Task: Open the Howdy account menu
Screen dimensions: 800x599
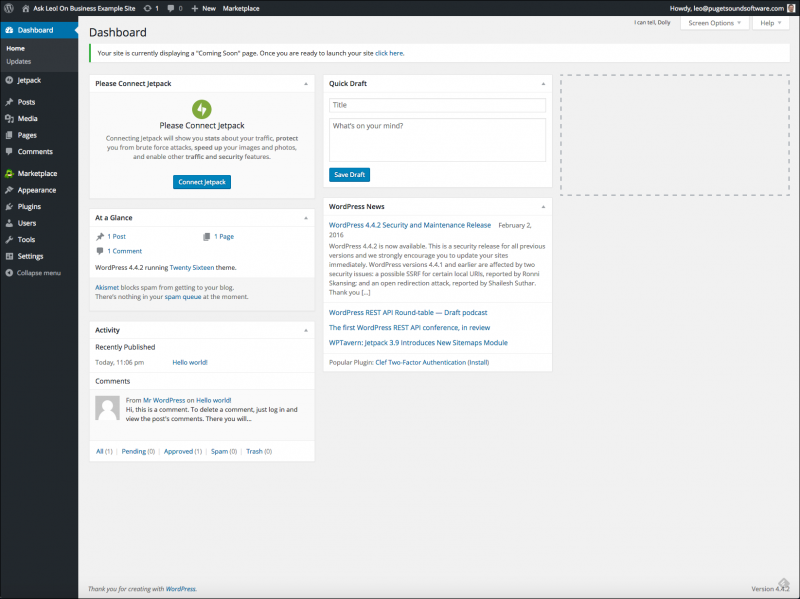Action: point(733,8)
